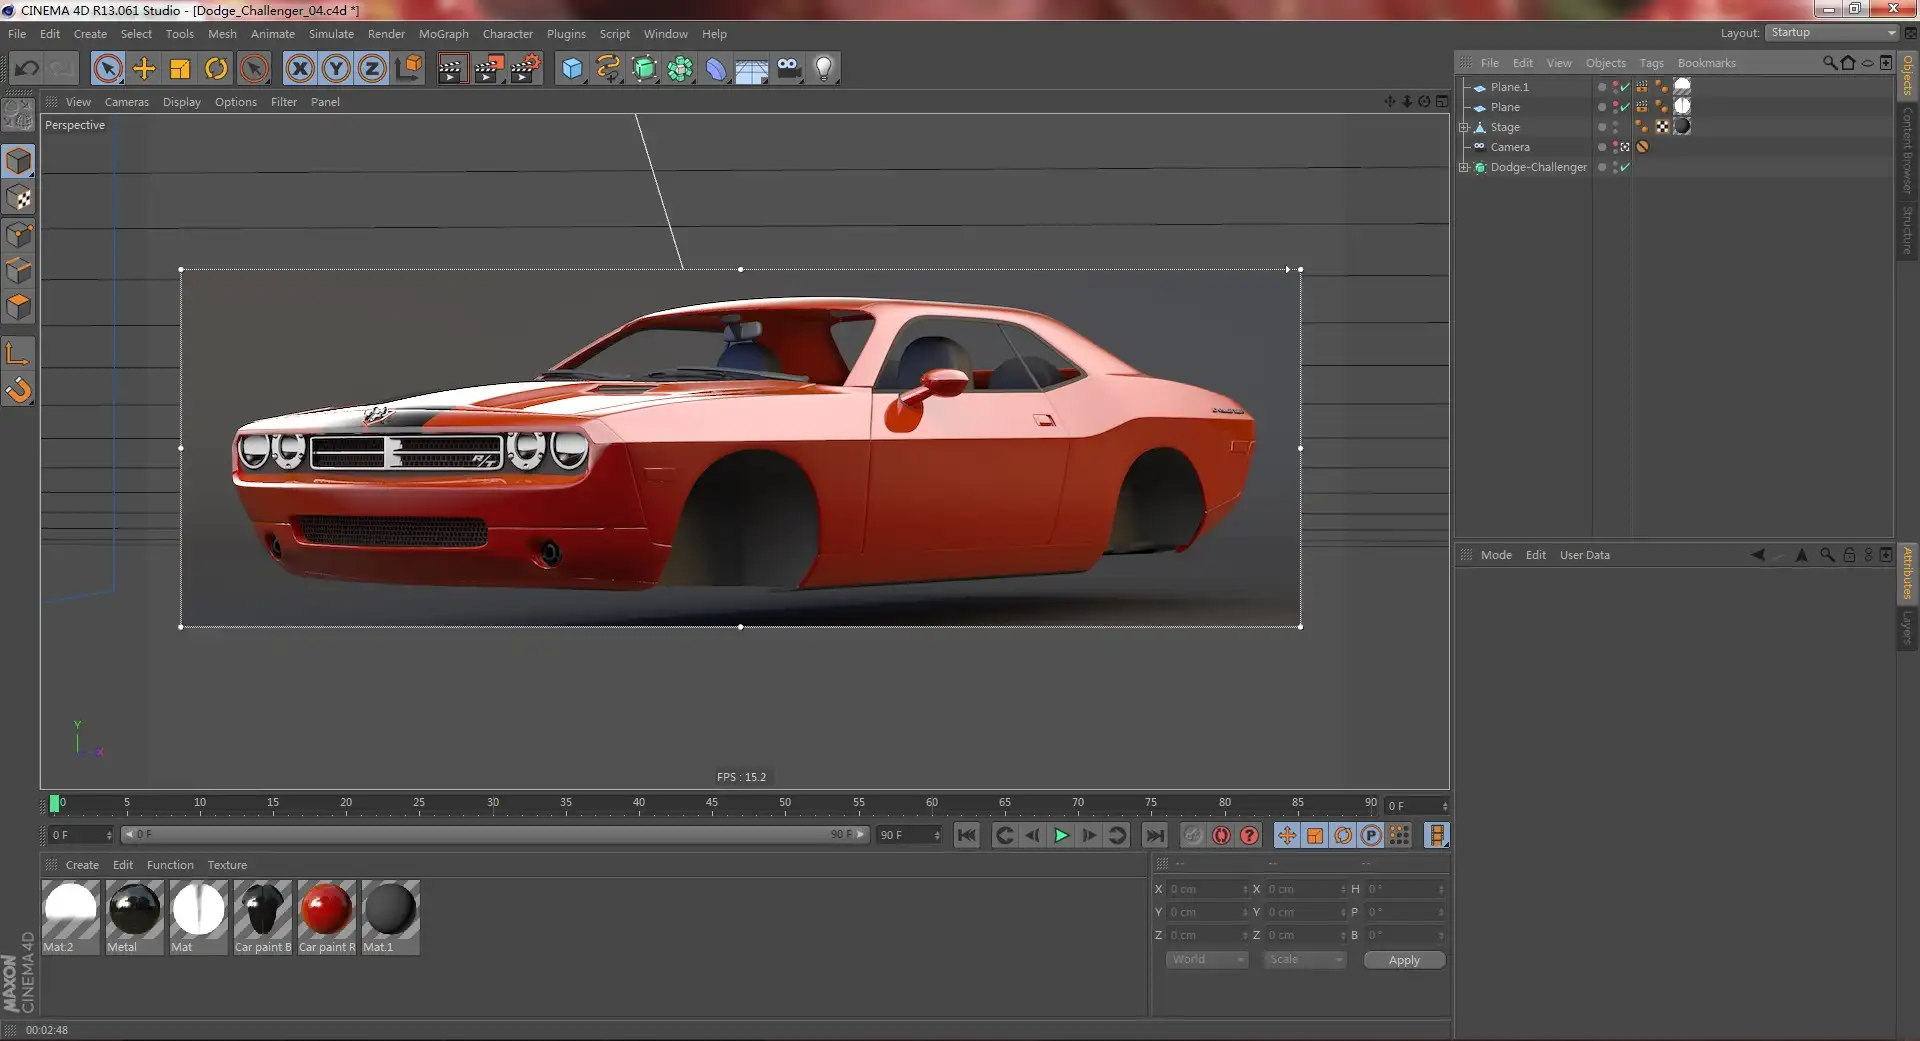Select the Live Selection tool
The width and height of the screenshot is (1920, 1041).
(x=108, y=68)
